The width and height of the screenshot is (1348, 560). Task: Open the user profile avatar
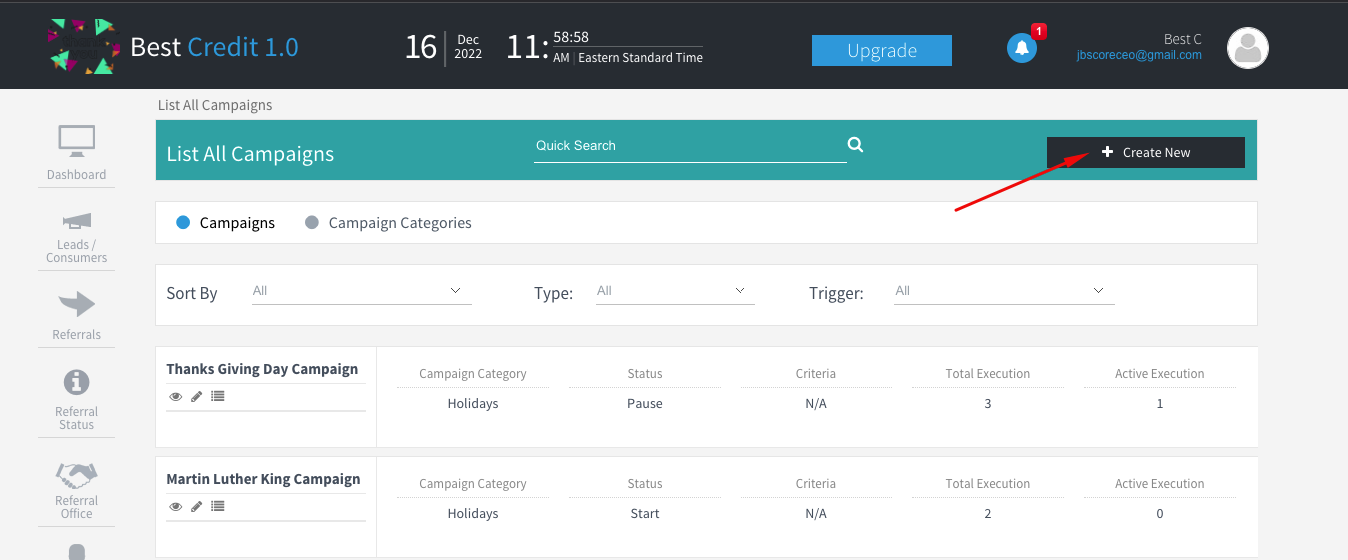click(1247, 48)
